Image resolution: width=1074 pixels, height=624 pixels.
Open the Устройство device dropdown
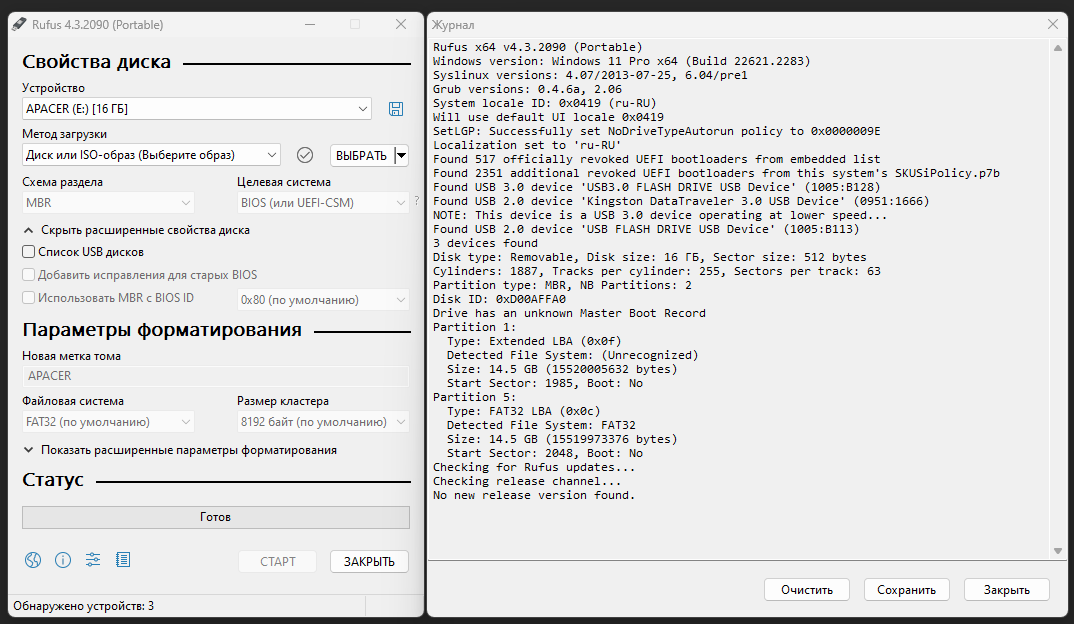[x=197, y=109]
